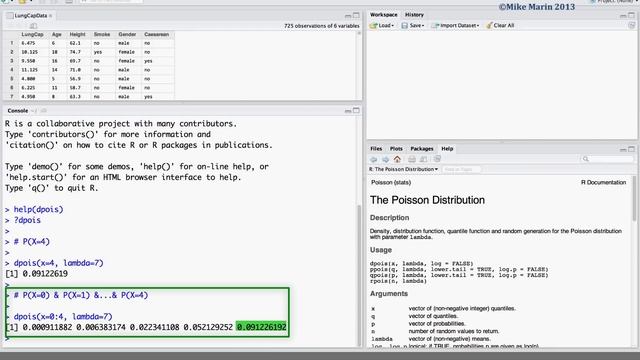The image size is (640, 360).
Task: Expand the Import Dataset dropdown
Action: pos(478,26)
